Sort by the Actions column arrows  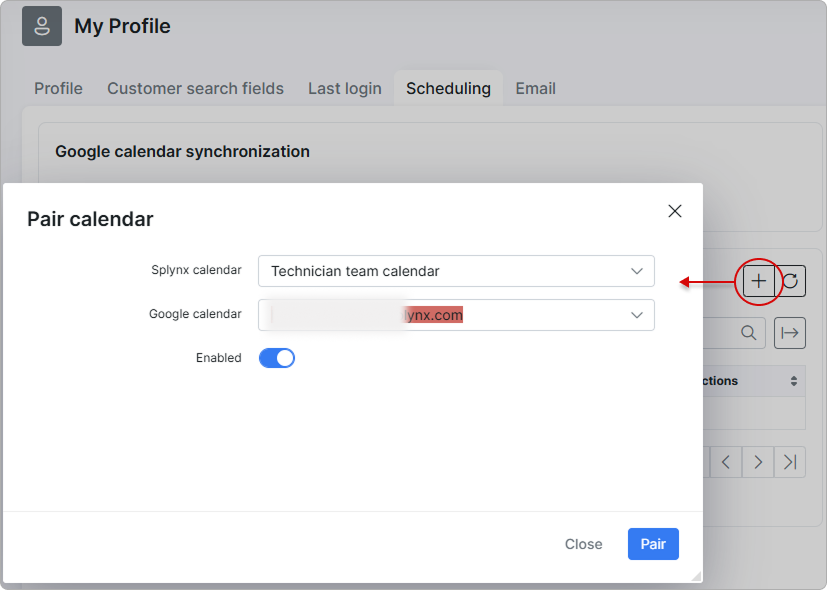tap(794, 381)
